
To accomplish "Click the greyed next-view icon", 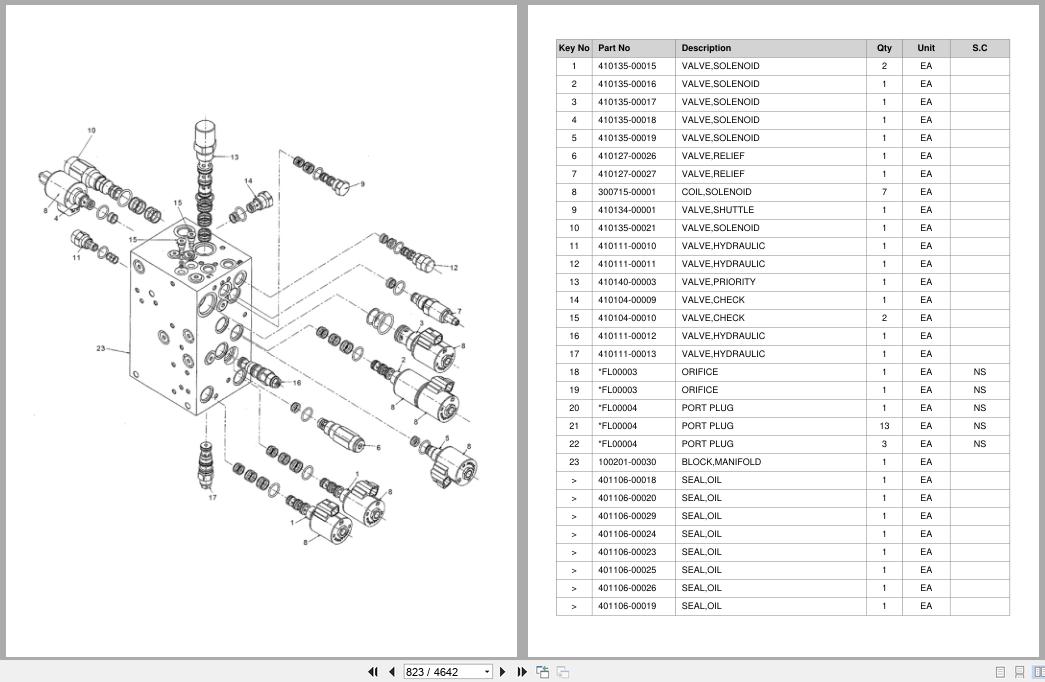I will point(563,672).
